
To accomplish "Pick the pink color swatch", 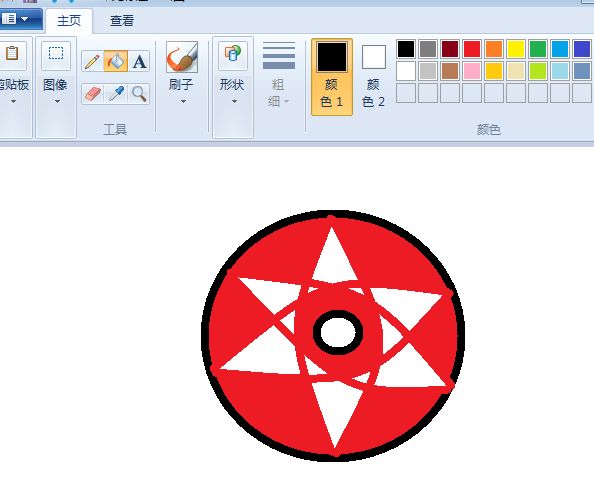I will (472, 71).
